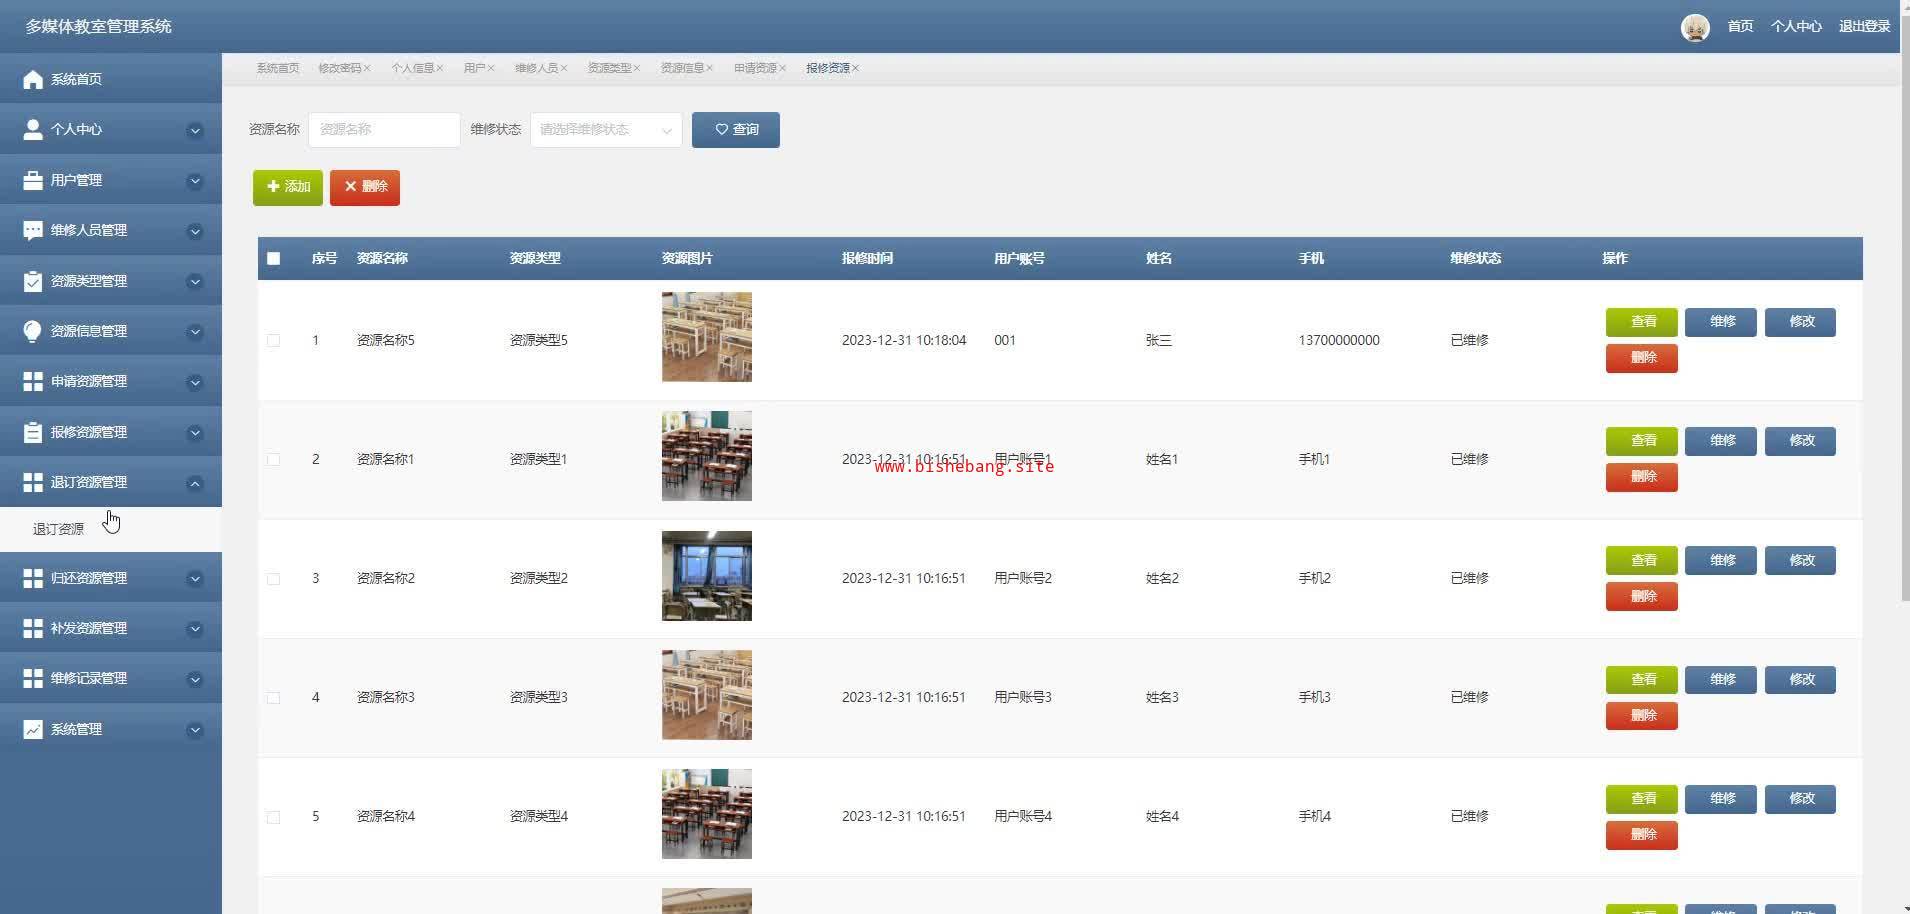
Task: Click the briefcase icon beside 用户管理
Action: click(x=33, y=180)
